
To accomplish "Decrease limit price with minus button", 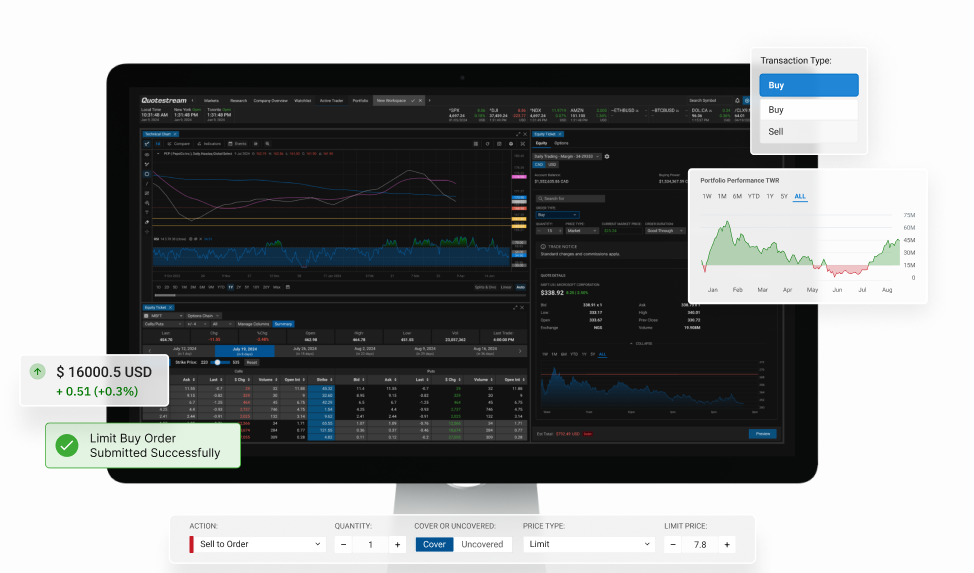I will click(x=673, y=545).
